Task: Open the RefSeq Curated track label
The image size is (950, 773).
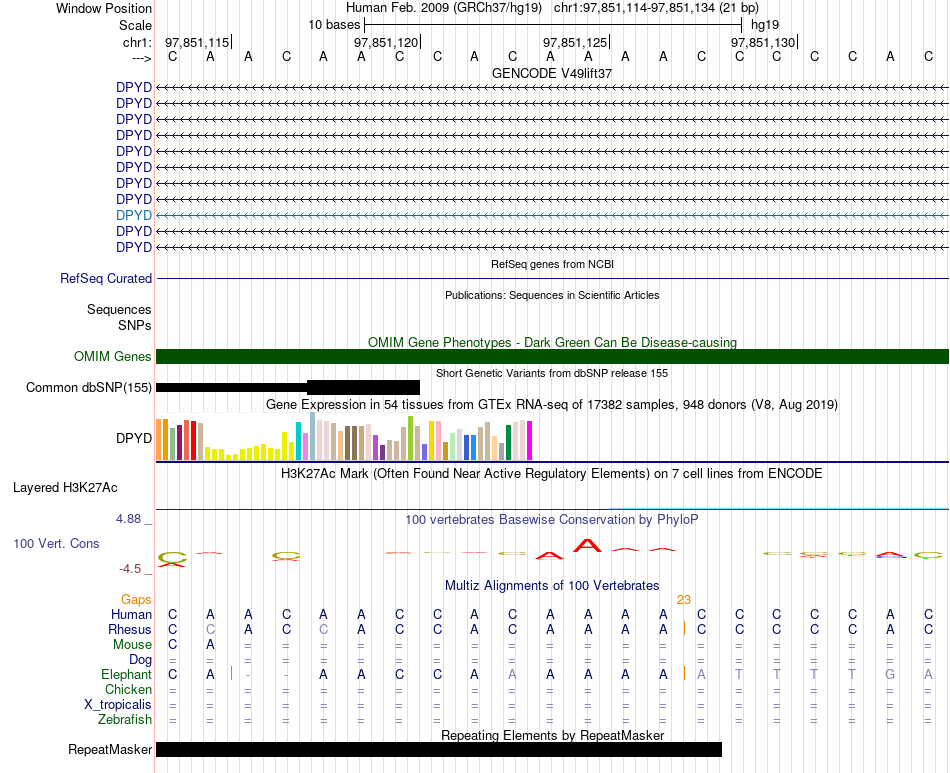Action: tap(106, 279)
